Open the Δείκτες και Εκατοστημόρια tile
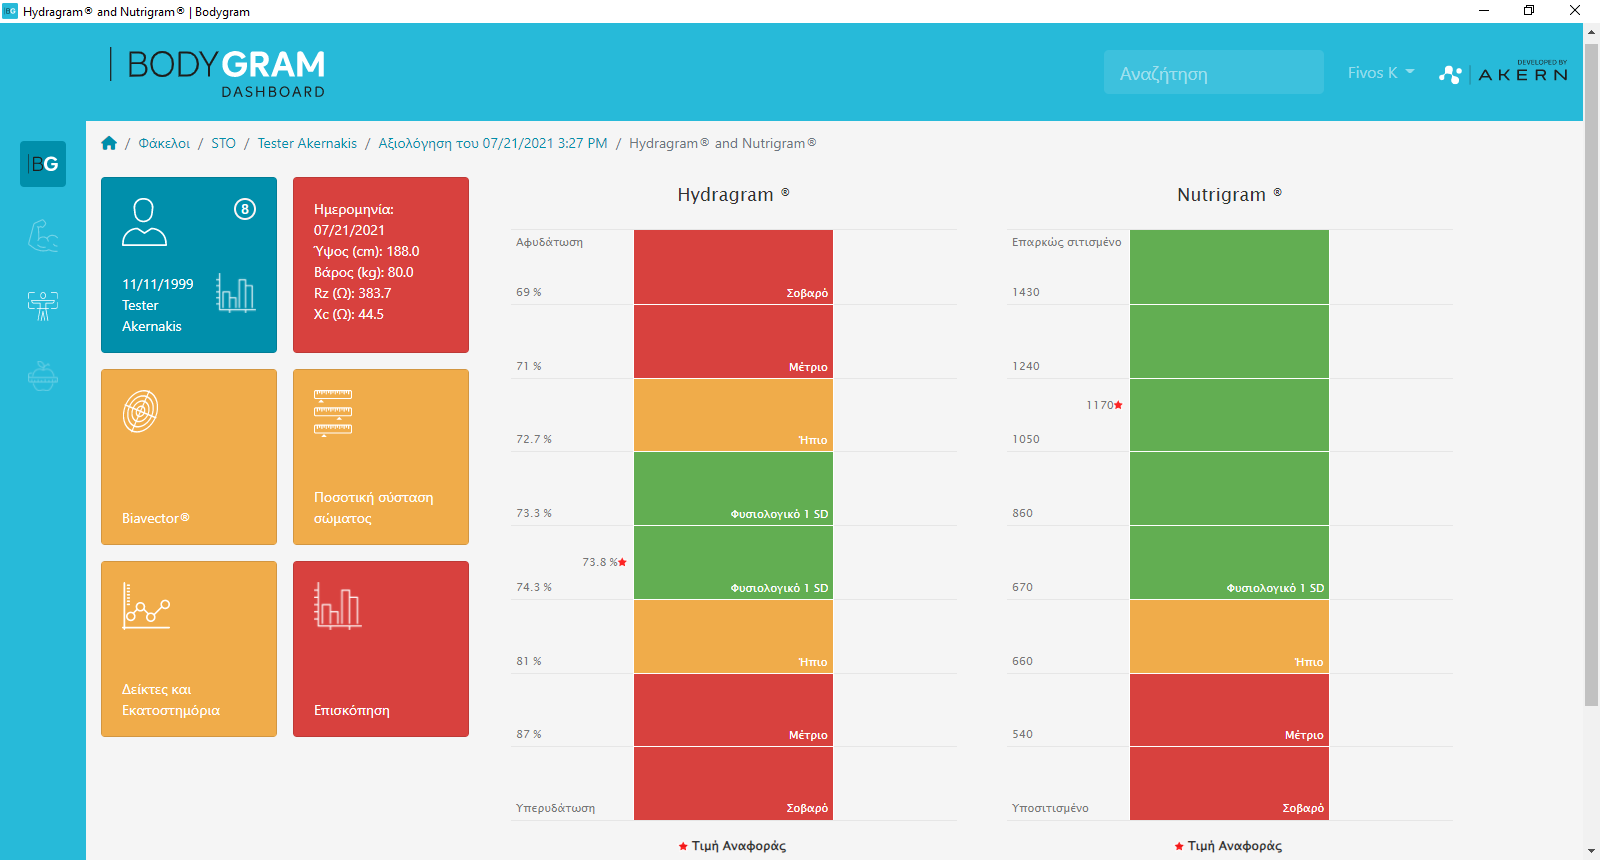This screenshot has width=1600, height=860. 189,649
